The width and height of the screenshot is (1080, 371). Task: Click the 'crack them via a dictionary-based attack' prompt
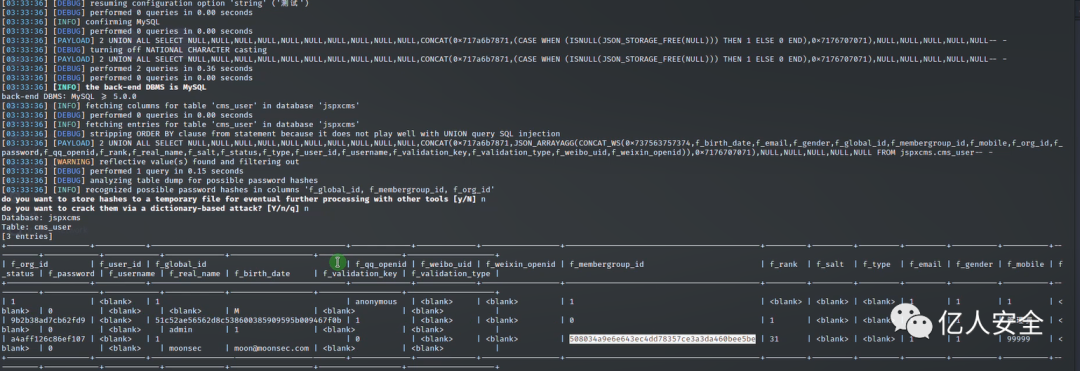click(x=155, y=208)
